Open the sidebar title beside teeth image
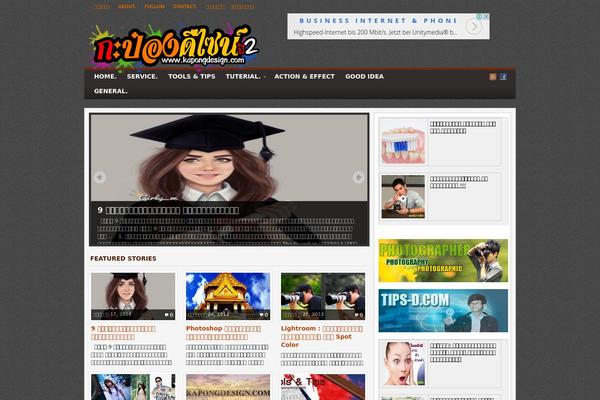The height and width of the screenshot is (400, 600). 463,127
